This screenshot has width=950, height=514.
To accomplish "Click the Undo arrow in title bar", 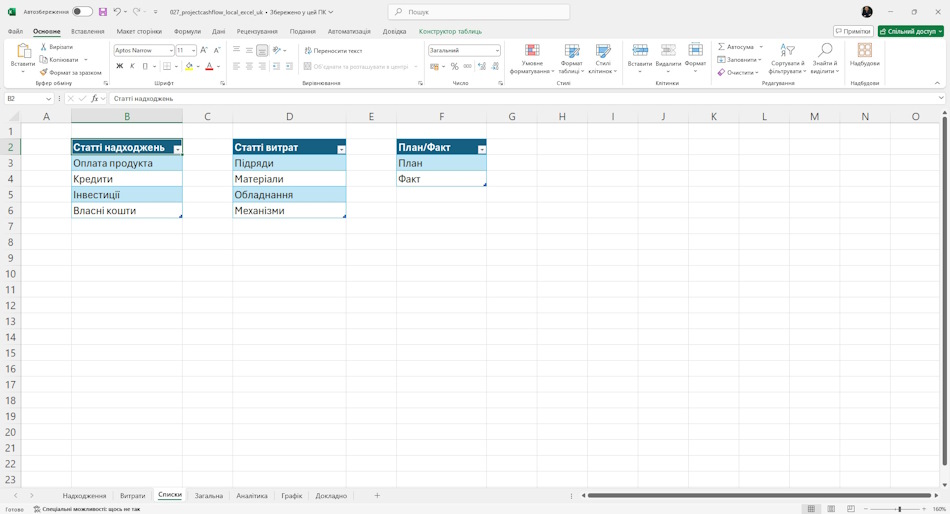I will pyautogui.click(x=117, y=12).
